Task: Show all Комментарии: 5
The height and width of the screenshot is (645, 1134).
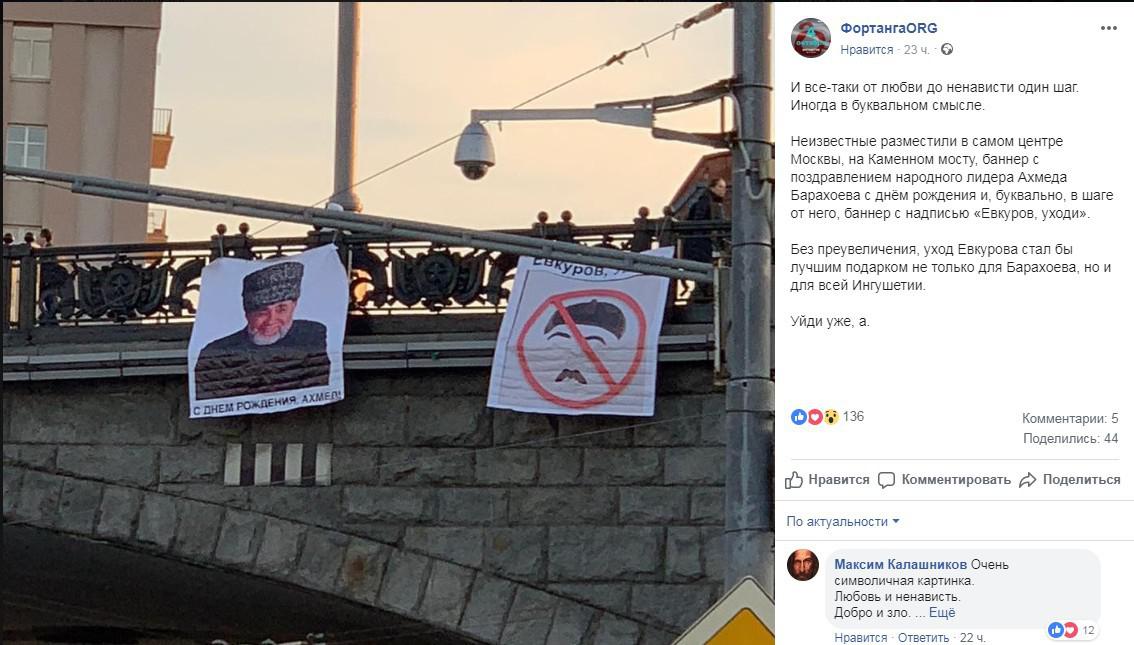Action: point(1070,418)
